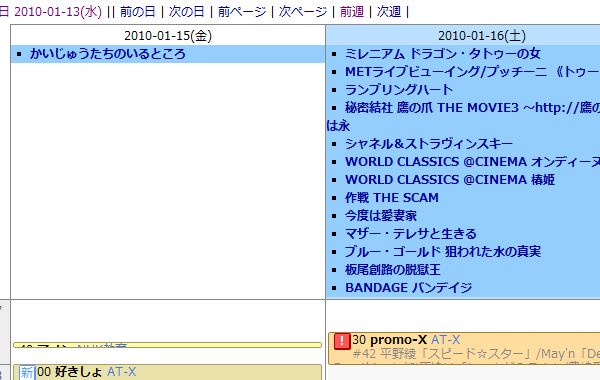
Task: Open BANDAGE バンデイジ entry
Action: point(408,288)
